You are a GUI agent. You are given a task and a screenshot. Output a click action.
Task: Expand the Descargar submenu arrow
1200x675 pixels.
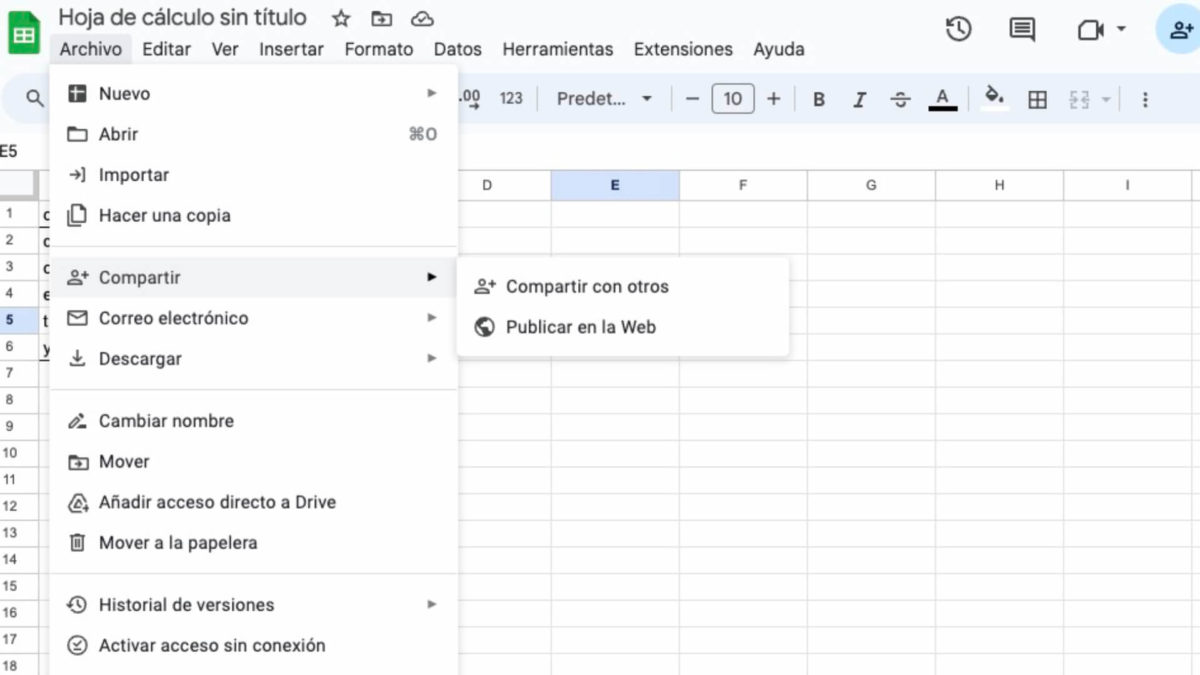(432, 358)
